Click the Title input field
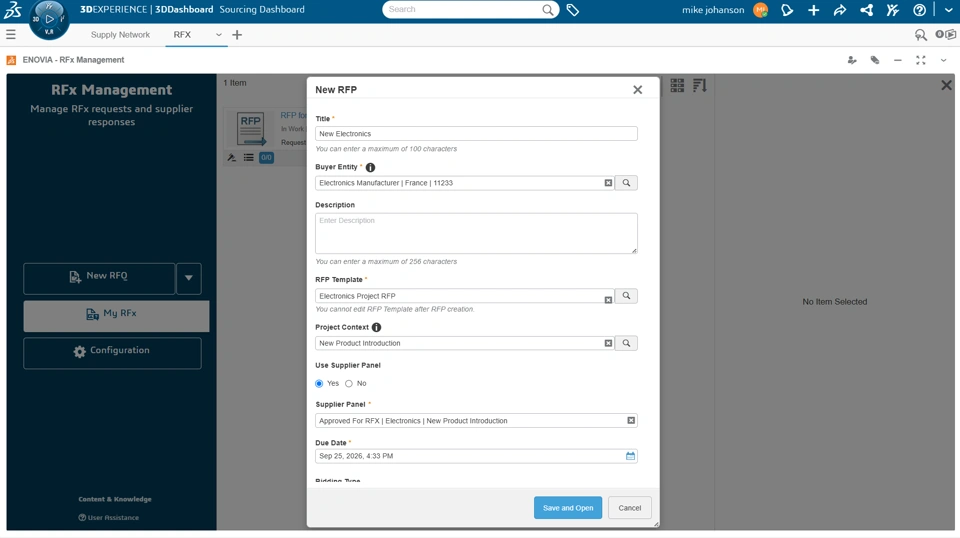This screenshot has width=960, height=538. pos(476,133)
